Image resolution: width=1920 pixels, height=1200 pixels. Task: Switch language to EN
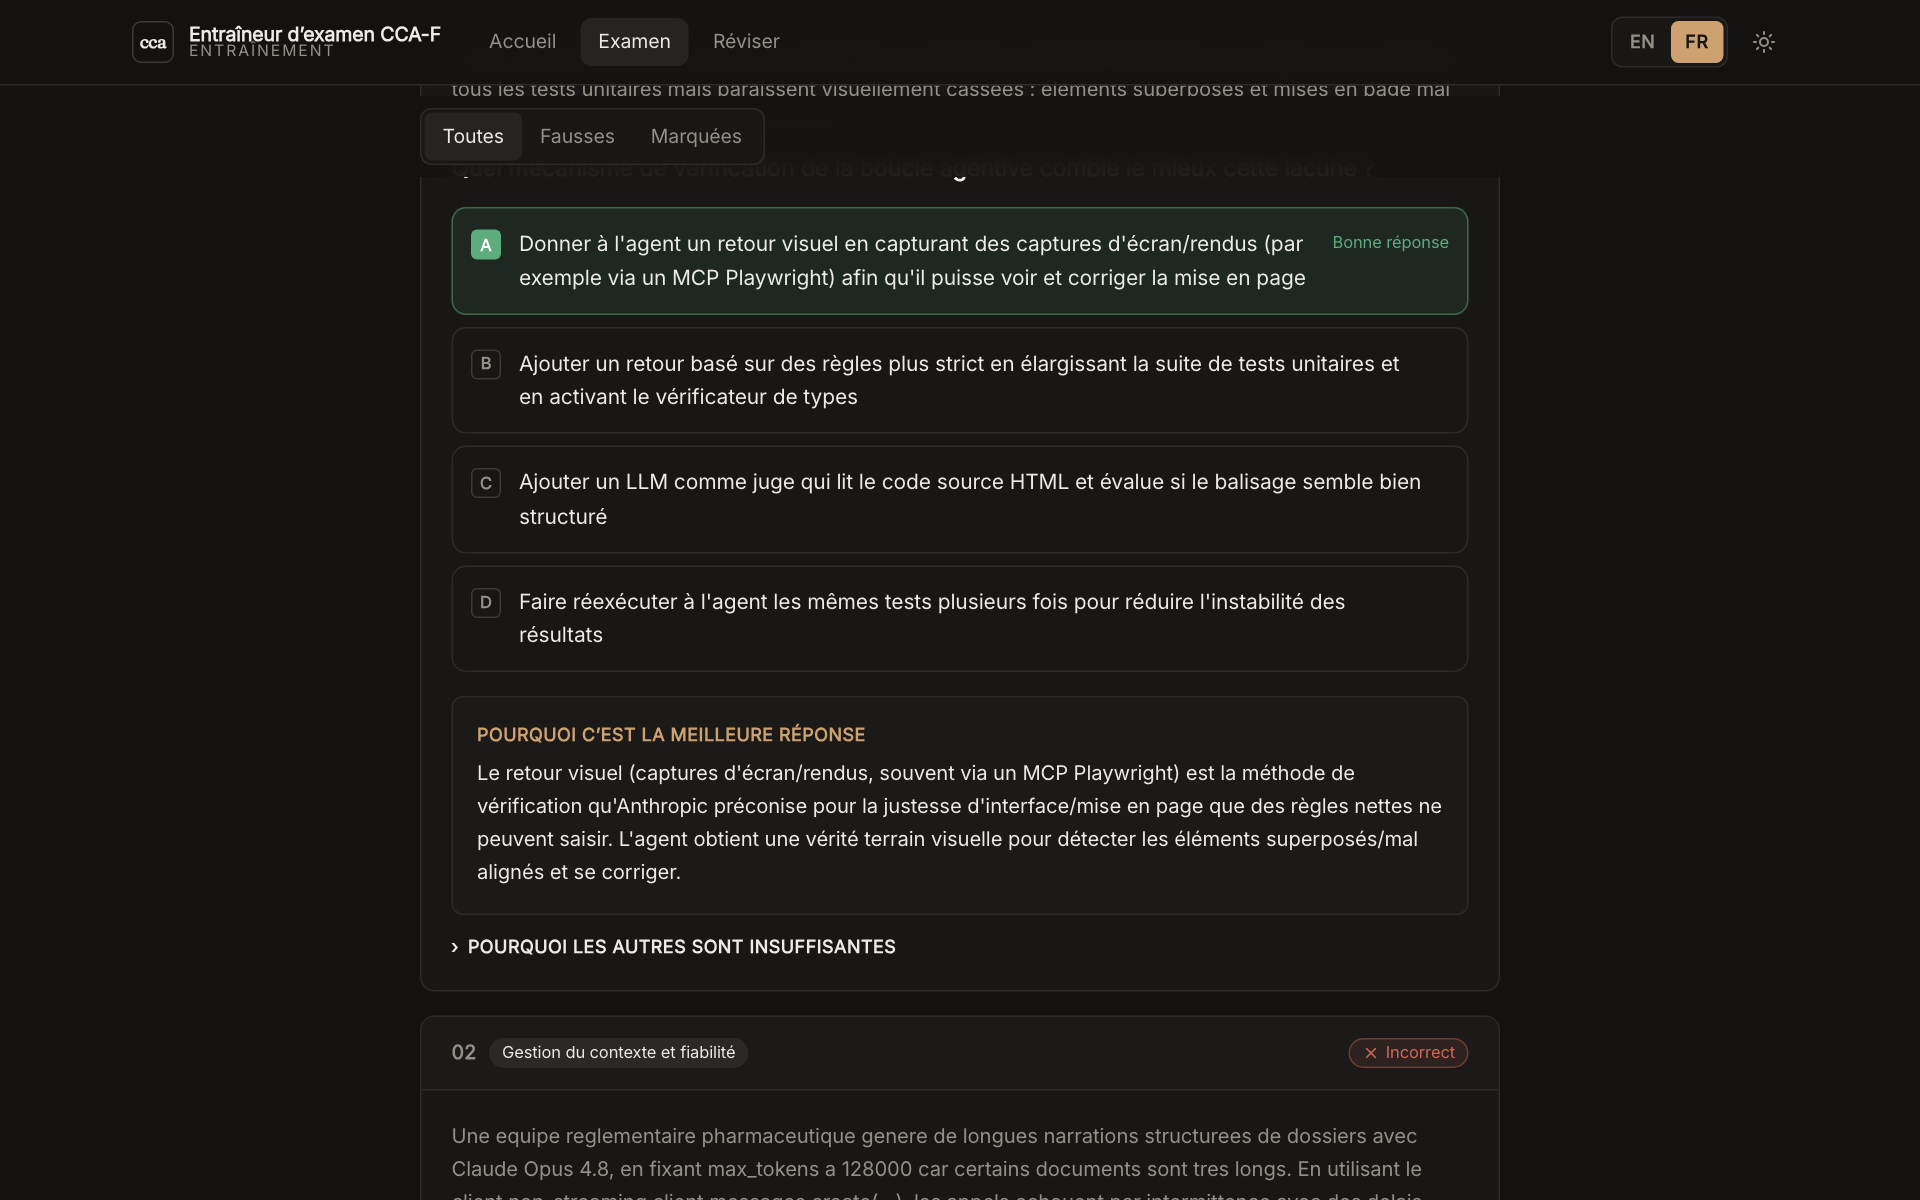coord(1642,42)
